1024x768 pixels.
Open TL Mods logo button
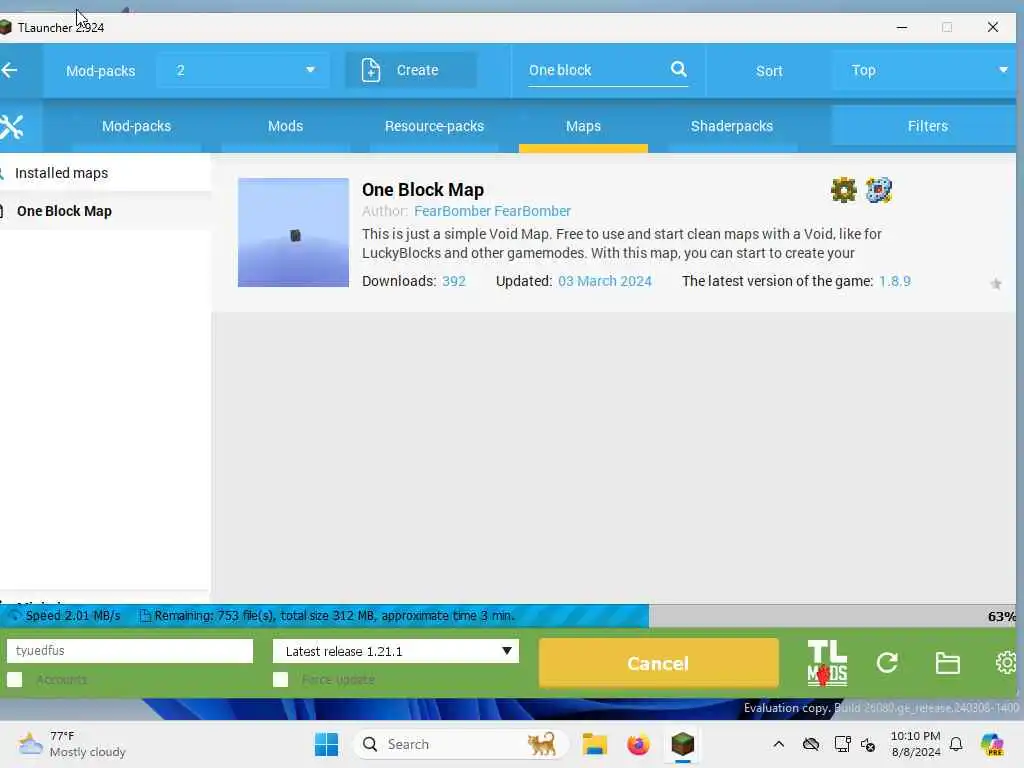click(x=827, y=662)
